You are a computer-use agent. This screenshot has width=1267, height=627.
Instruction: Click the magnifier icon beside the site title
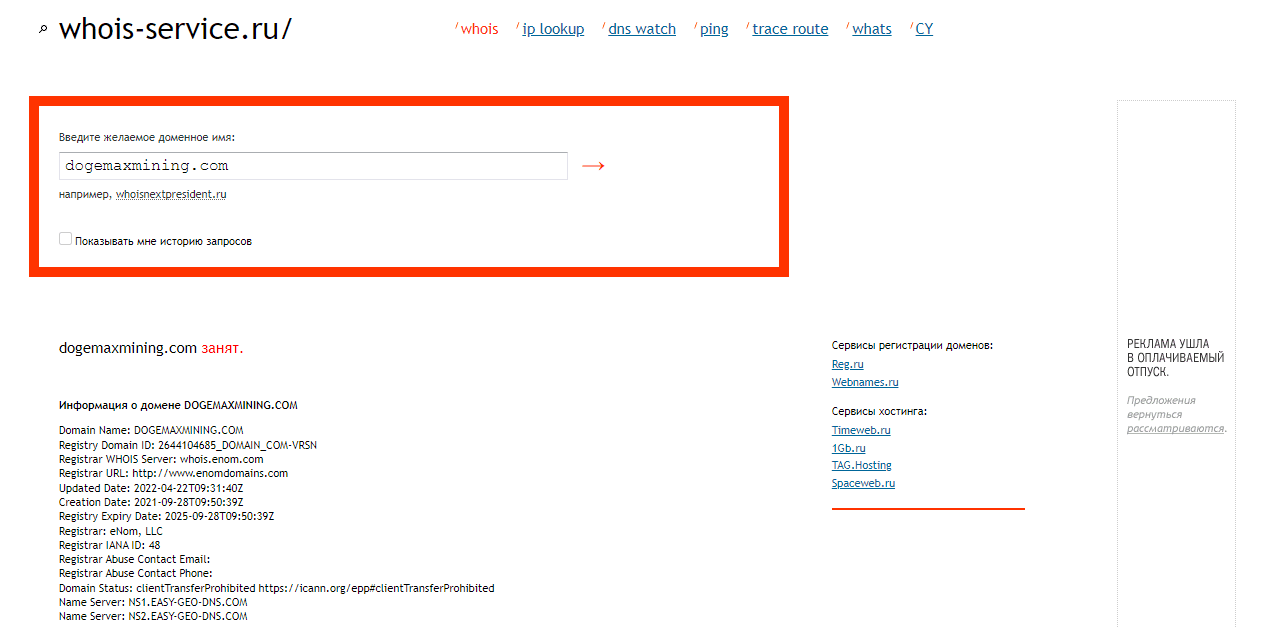pos(43,30)
